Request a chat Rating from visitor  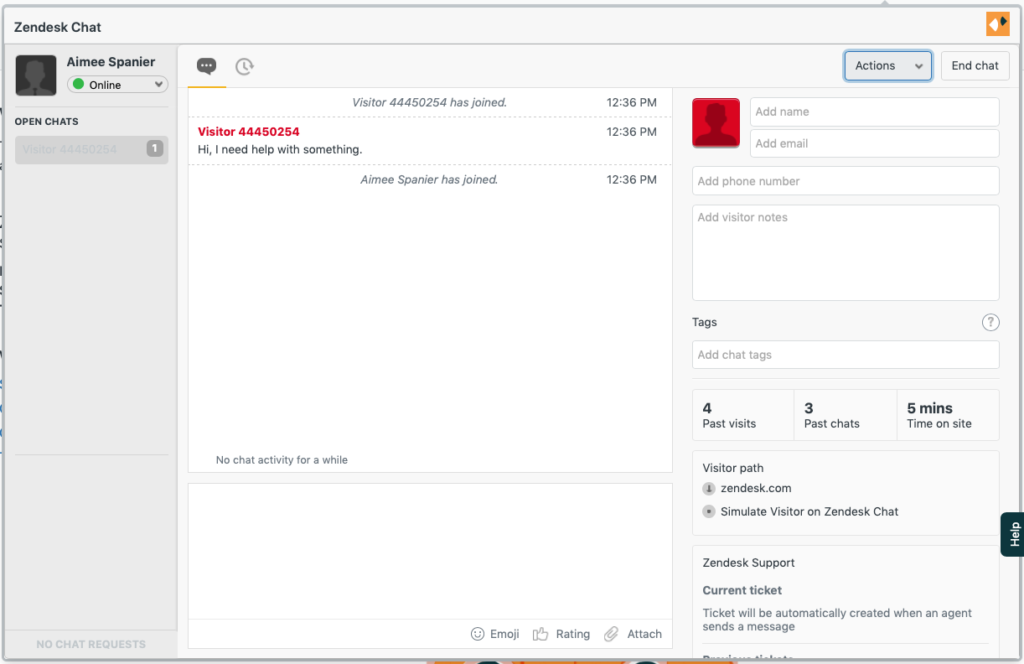(x=561, y=634)
